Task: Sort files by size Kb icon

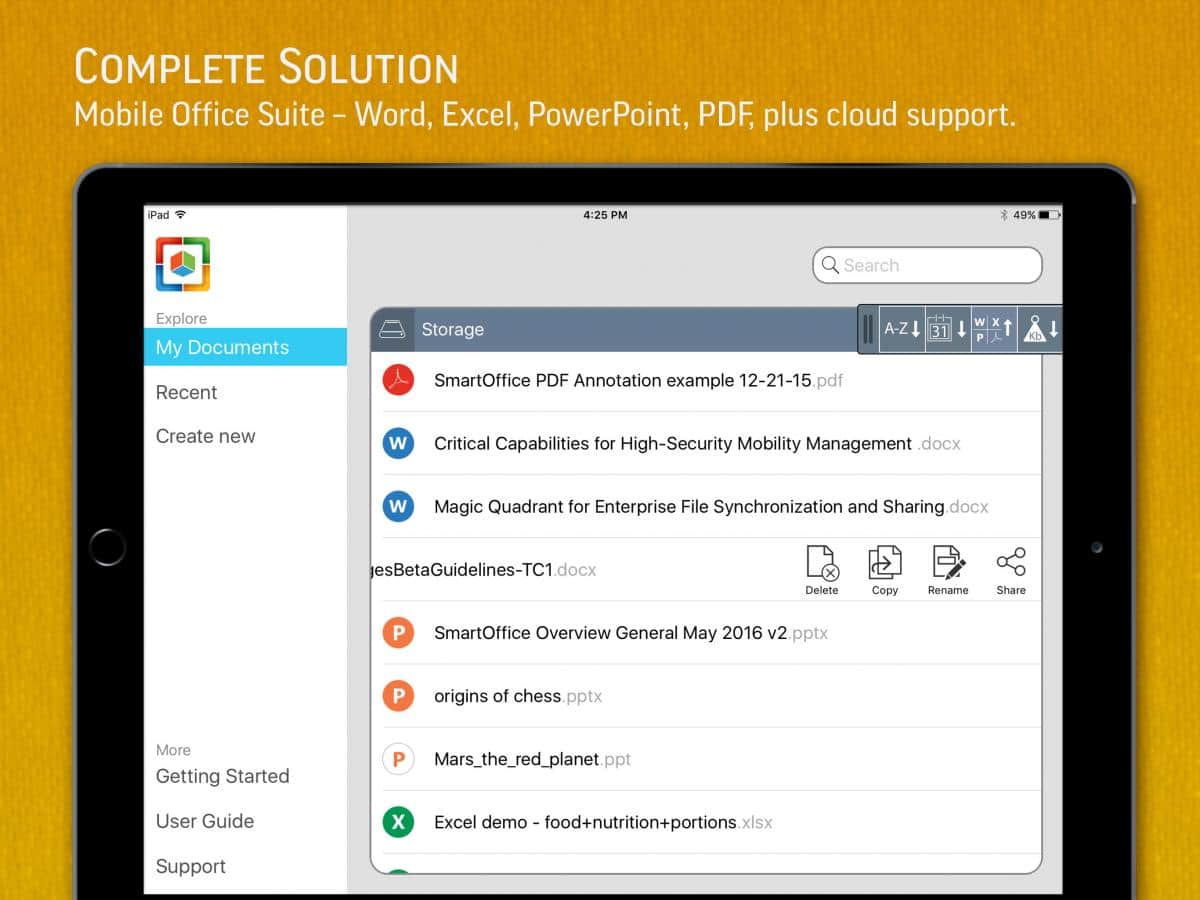Action: pos(1039,329)
